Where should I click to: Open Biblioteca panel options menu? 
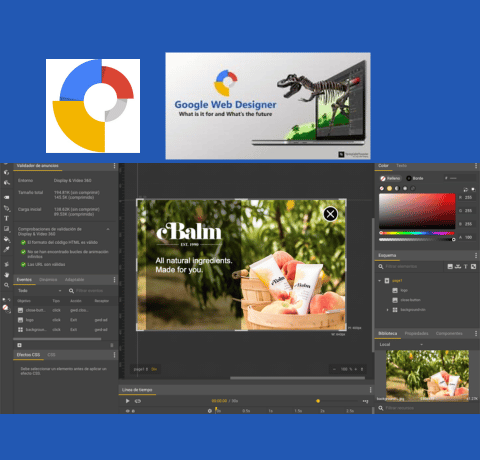pos(476,333)
